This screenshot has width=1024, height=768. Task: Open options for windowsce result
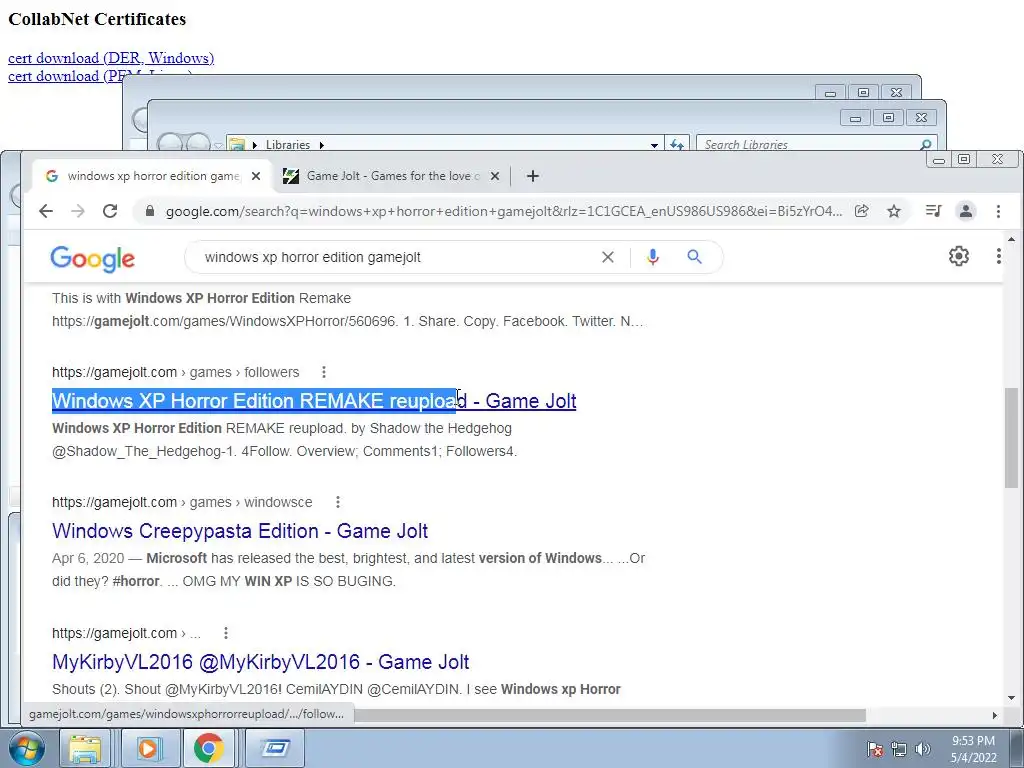pos(338,502)
